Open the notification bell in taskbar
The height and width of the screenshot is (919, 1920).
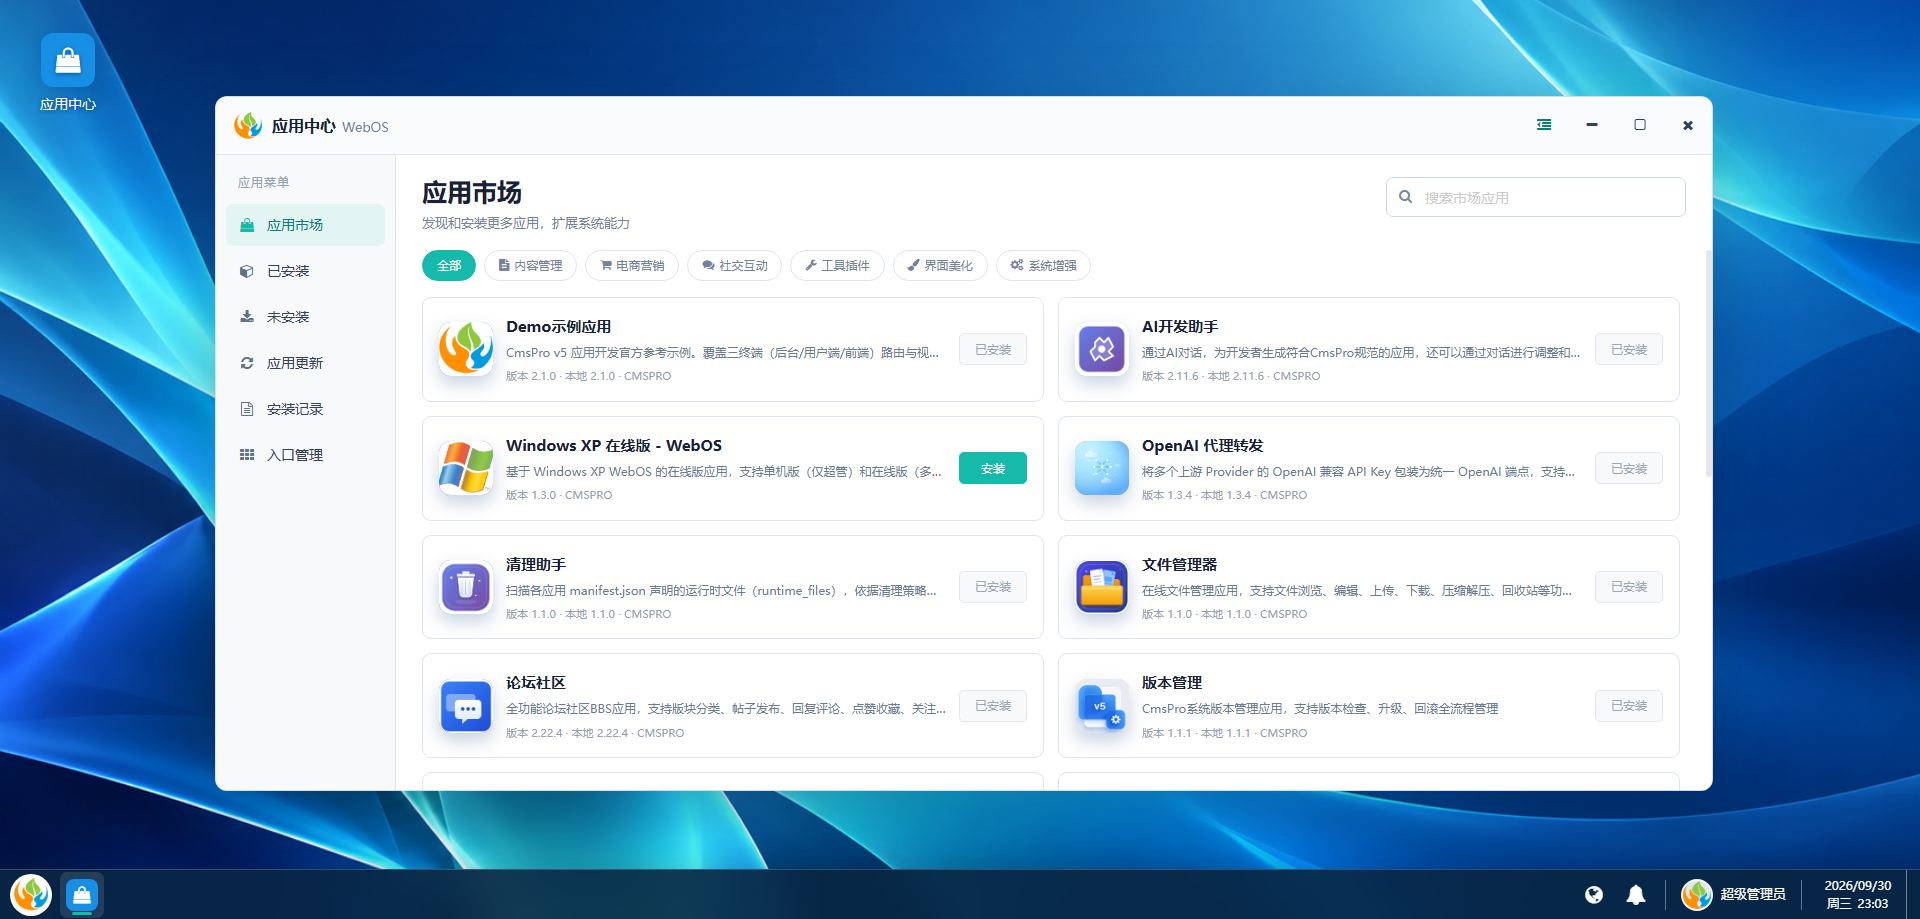[1636, 895]
